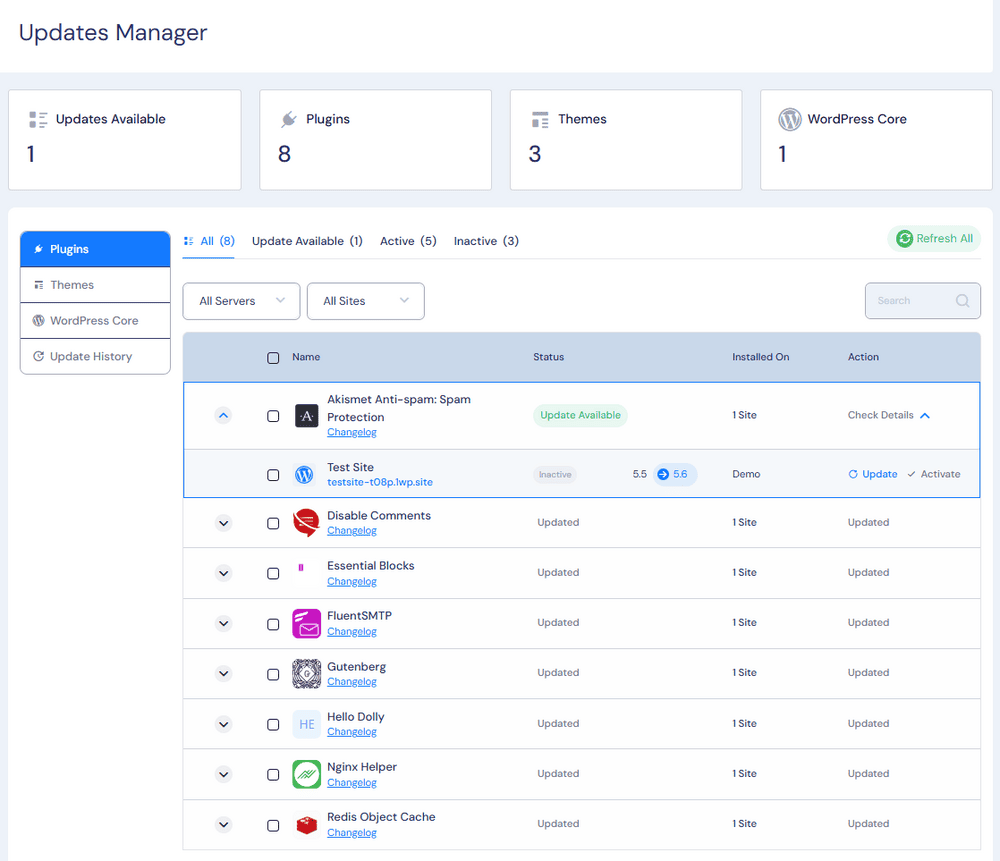Tick the Akismet Anti-spam checkbox
This screenshot has height=861, width=1000.
pyautogui.click(x=273, y=416)
